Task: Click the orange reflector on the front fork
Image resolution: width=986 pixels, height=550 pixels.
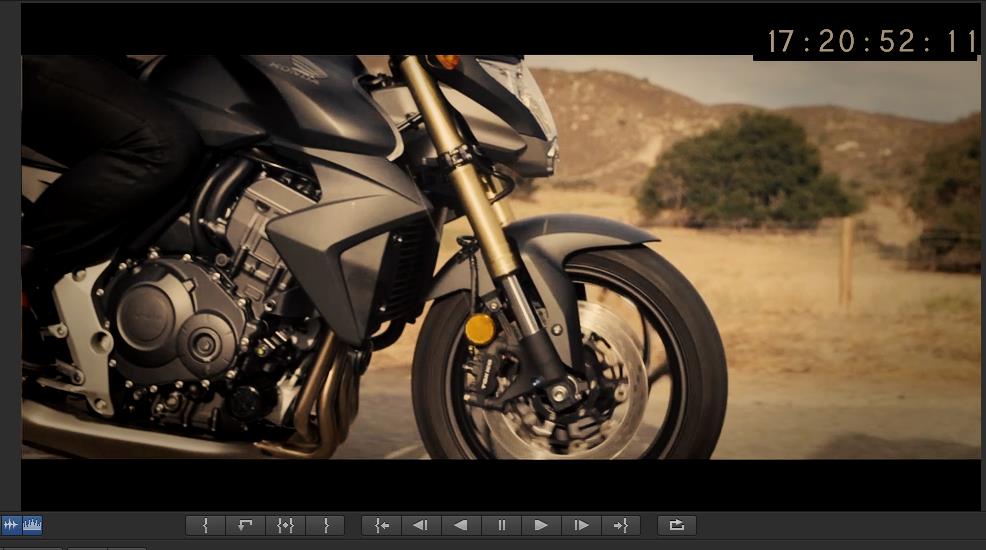Action: (x=481, y=329)
